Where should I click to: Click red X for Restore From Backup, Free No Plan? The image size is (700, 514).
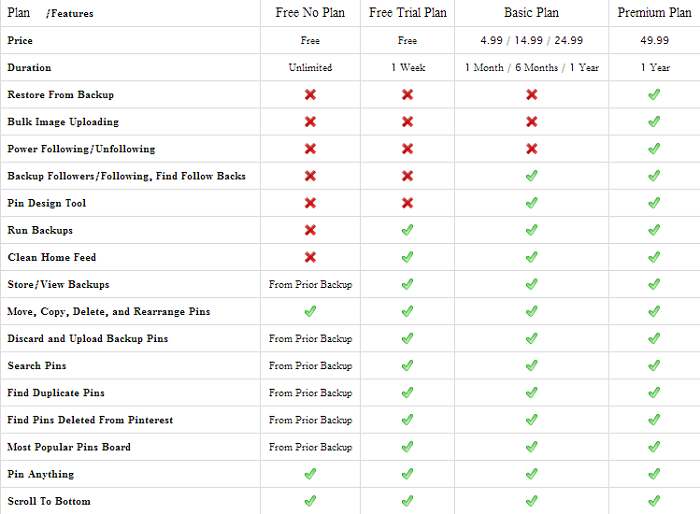[310, 95]
